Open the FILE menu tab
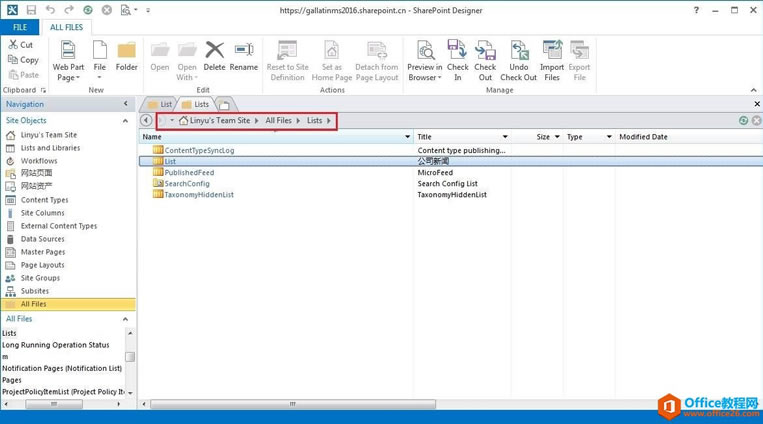763x424 pixels. (19, 27)
